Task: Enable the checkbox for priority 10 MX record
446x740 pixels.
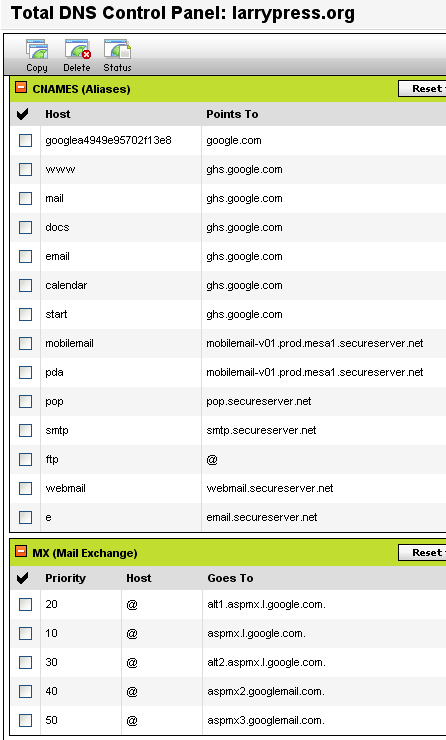Action: tap(25, 633)
